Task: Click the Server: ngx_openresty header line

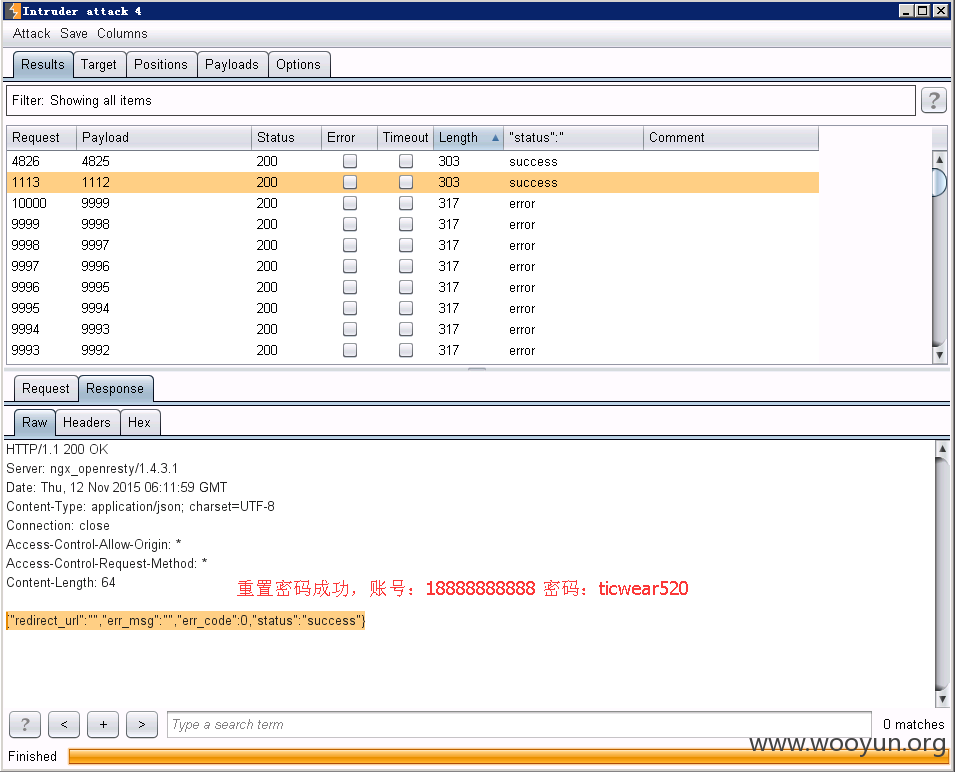Action: click(92, 469)
